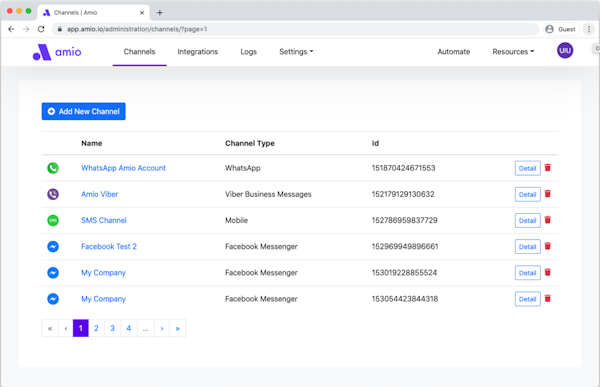Select page 1 in pagination
The image size is (600, 387).
point(81,328)
